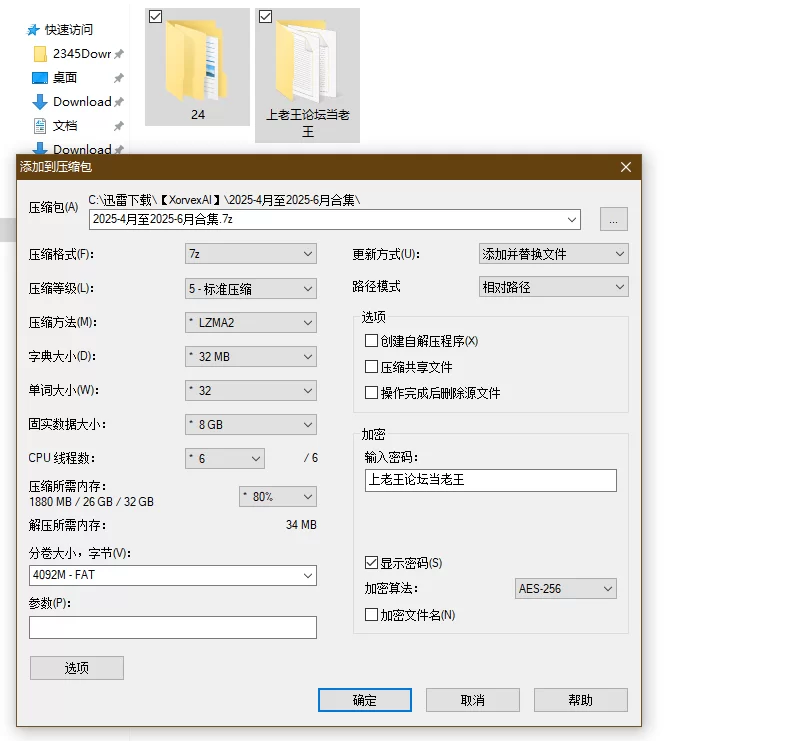Open 快速访问 in the sidebar
This screenshot has width=790, height=741.
click(x=69, y=30)
